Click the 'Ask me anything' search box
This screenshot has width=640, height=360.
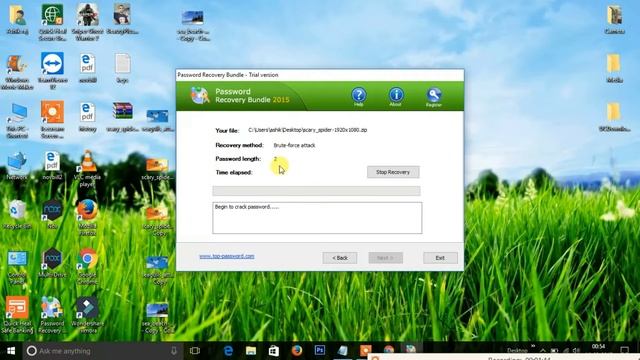(x=102, y=351)
